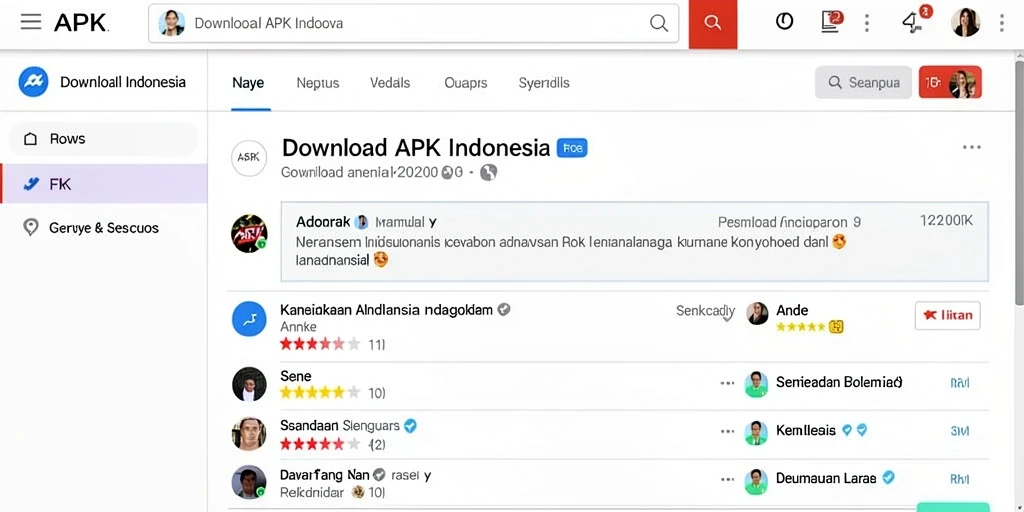Click the green Kemlleais avatar
Viewport: 1024px width, 512px height.
(x=756, y=432)
